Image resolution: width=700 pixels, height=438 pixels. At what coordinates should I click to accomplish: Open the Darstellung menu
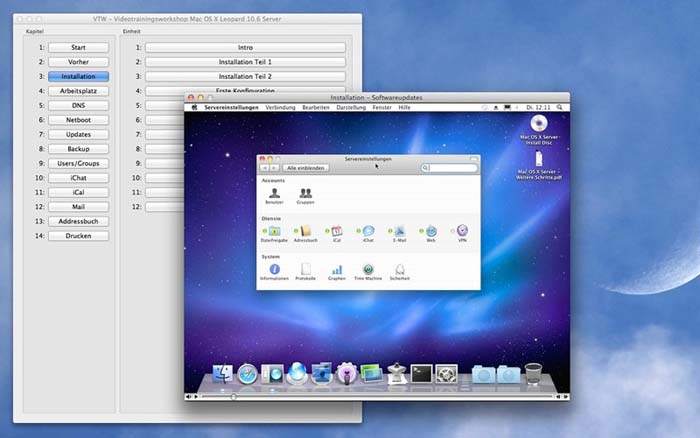pyautogui.click(x=351, y=108)
